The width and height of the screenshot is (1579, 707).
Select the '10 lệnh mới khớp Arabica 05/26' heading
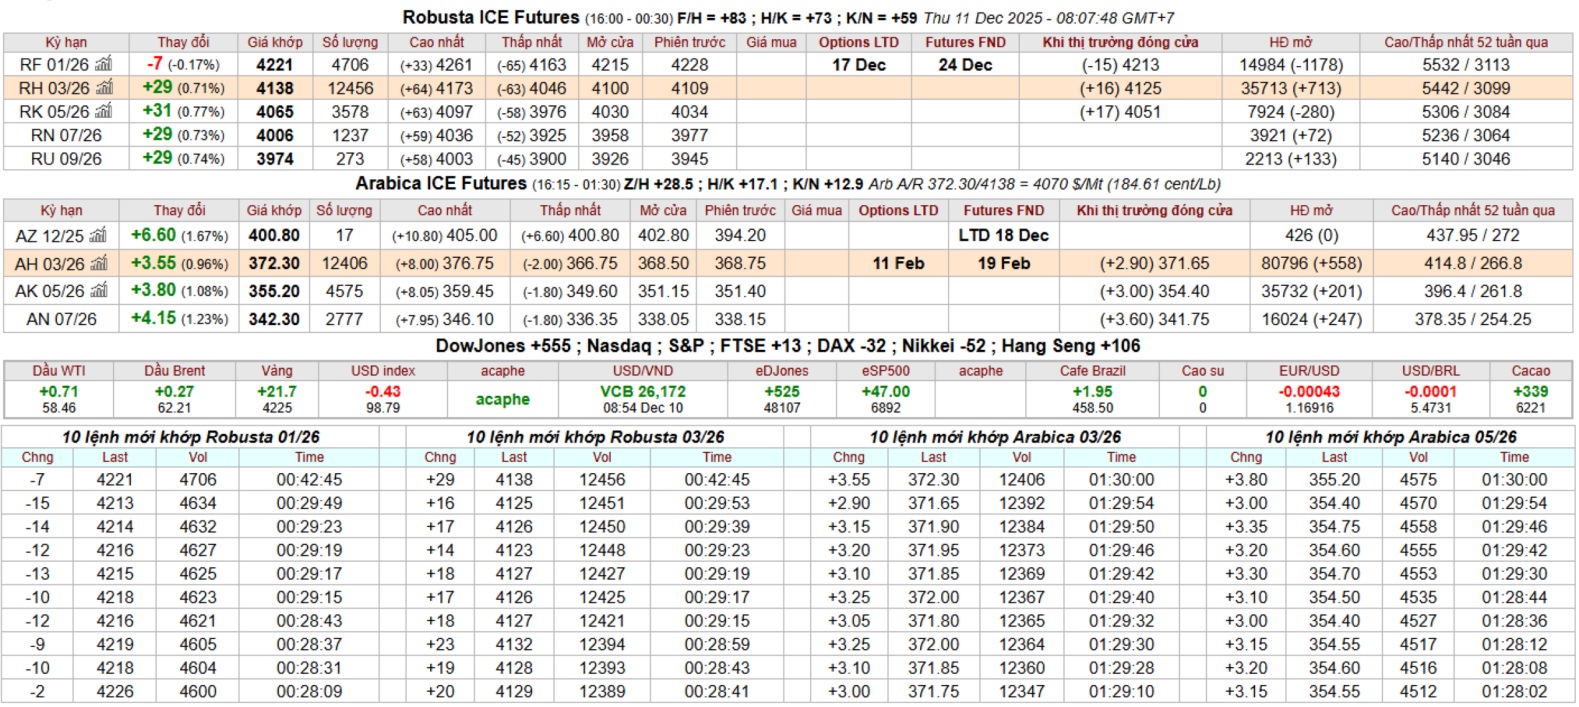[1390, 437]
